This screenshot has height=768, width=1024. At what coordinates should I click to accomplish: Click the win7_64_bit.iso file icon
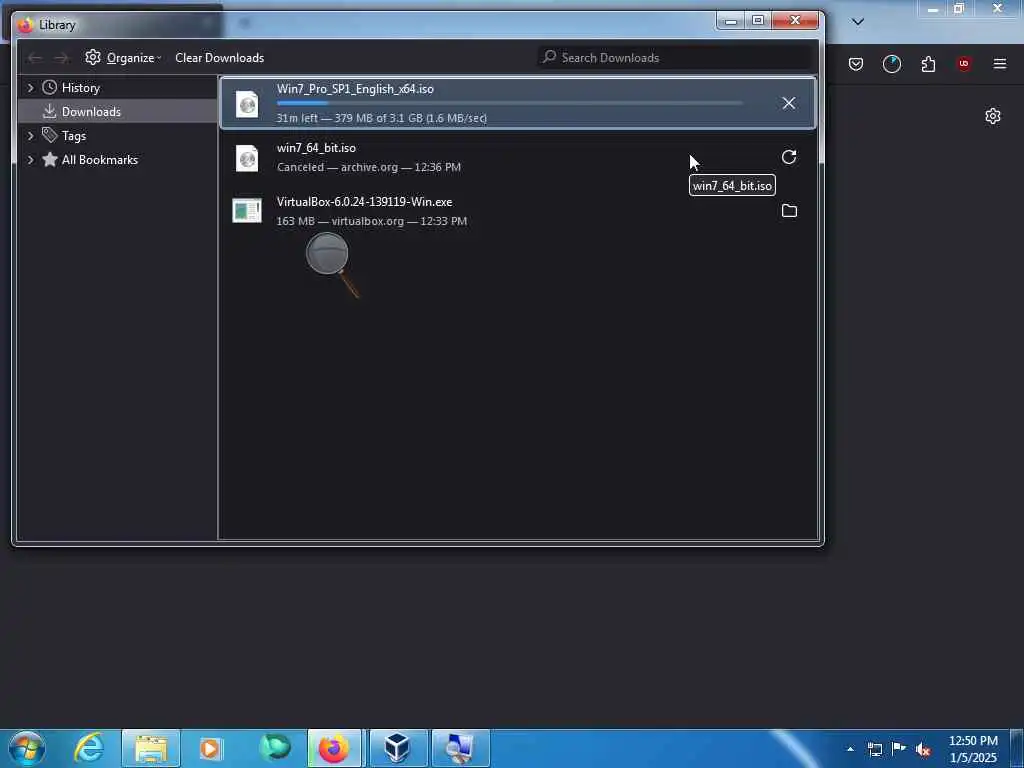pos(247,158)
